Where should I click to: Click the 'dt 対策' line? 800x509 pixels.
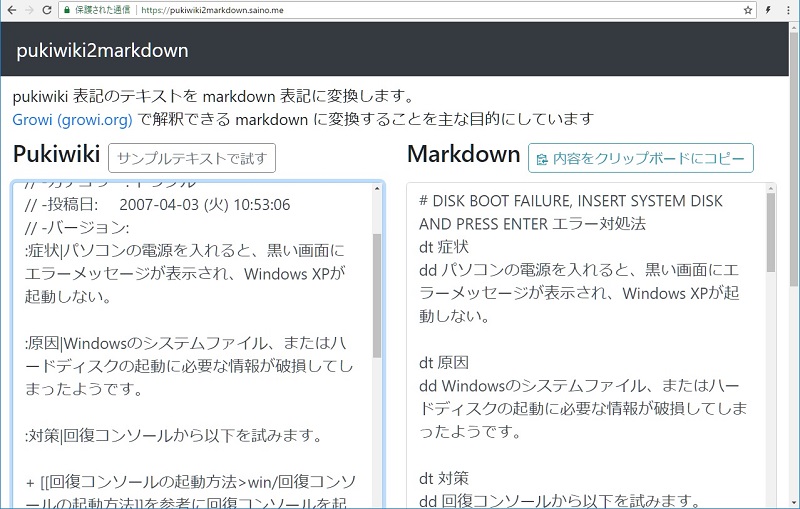point(443,478)
